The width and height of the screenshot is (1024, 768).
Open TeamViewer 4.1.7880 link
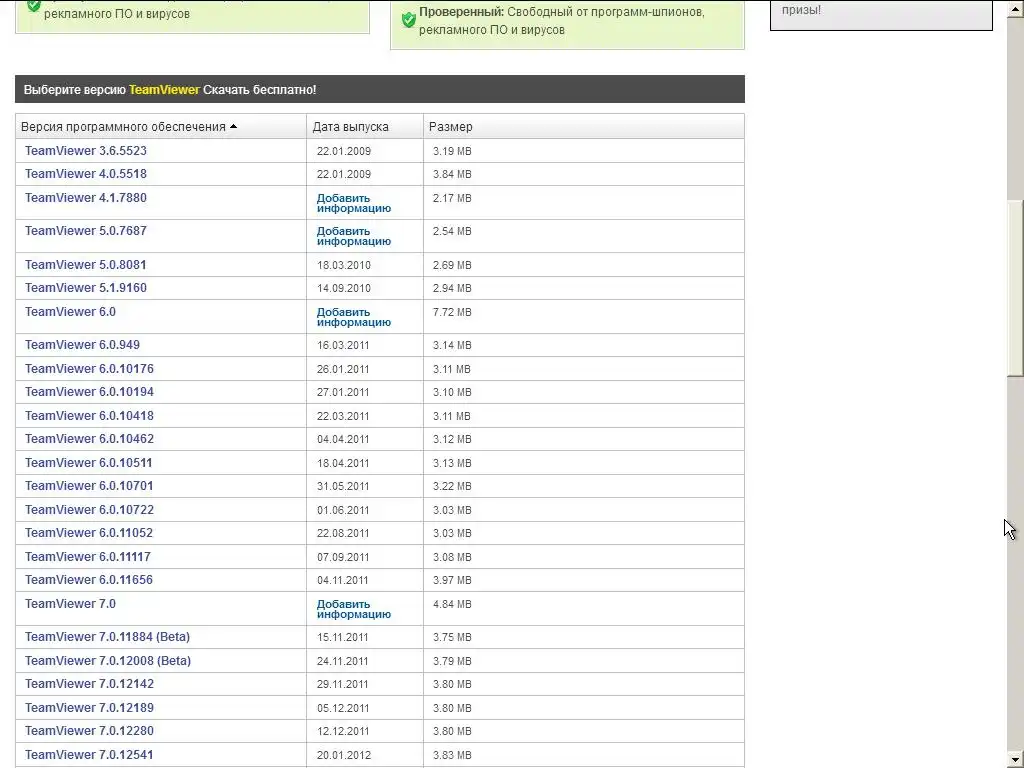tap(86, 198)
